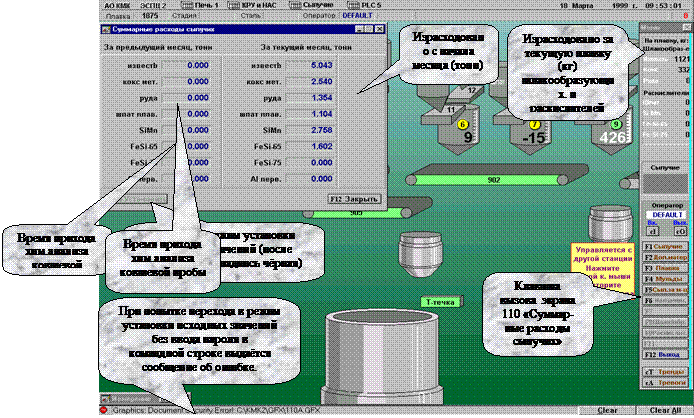Open F3 Плавка screen from side panel

(665, 268)
